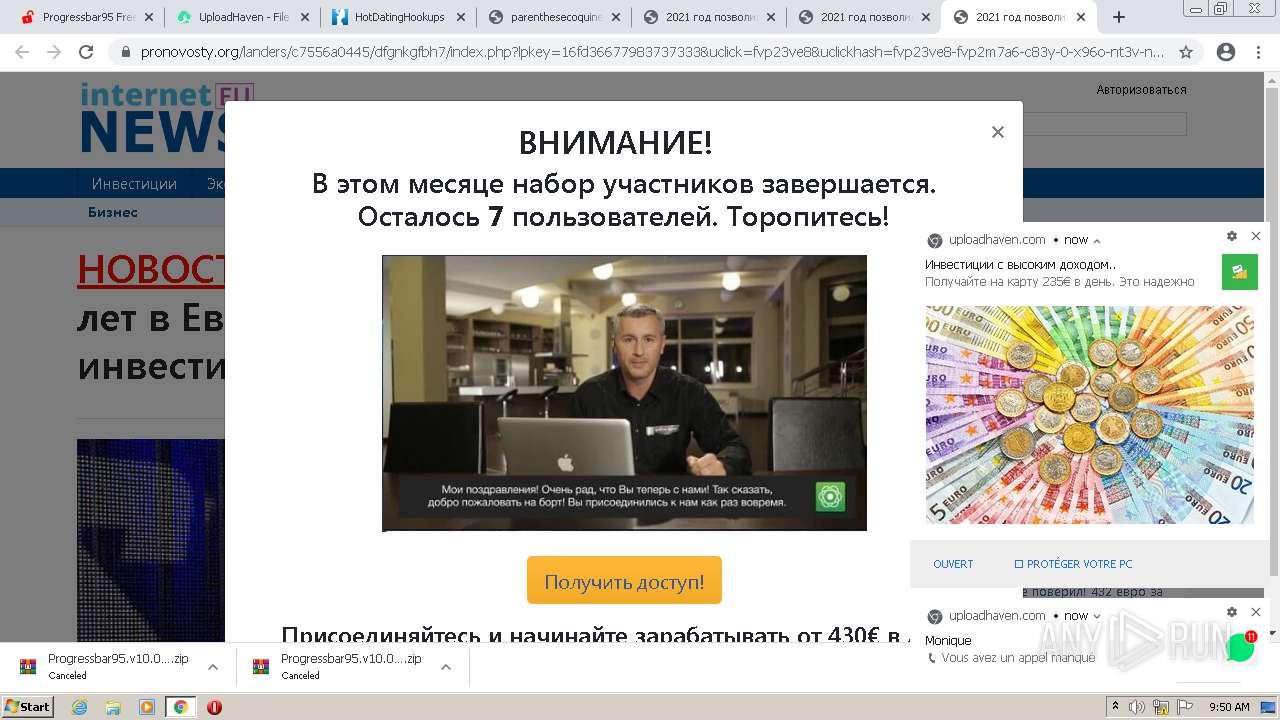Open settings gear of the investment notification
This screenshot has height=720, width=1280.
point(1232,236)
